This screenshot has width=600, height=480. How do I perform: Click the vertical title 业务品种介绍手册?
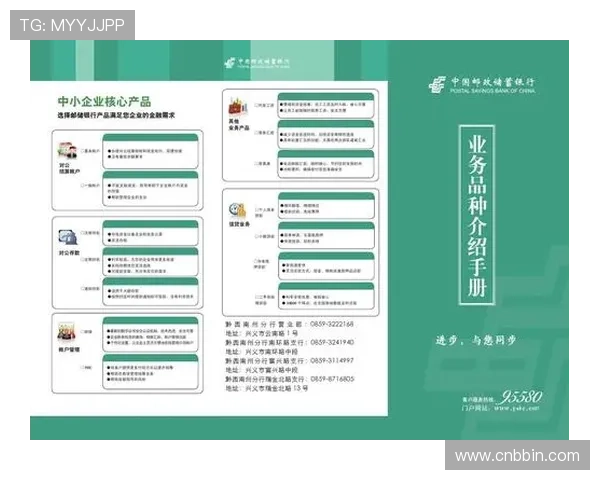click(477, 215)
